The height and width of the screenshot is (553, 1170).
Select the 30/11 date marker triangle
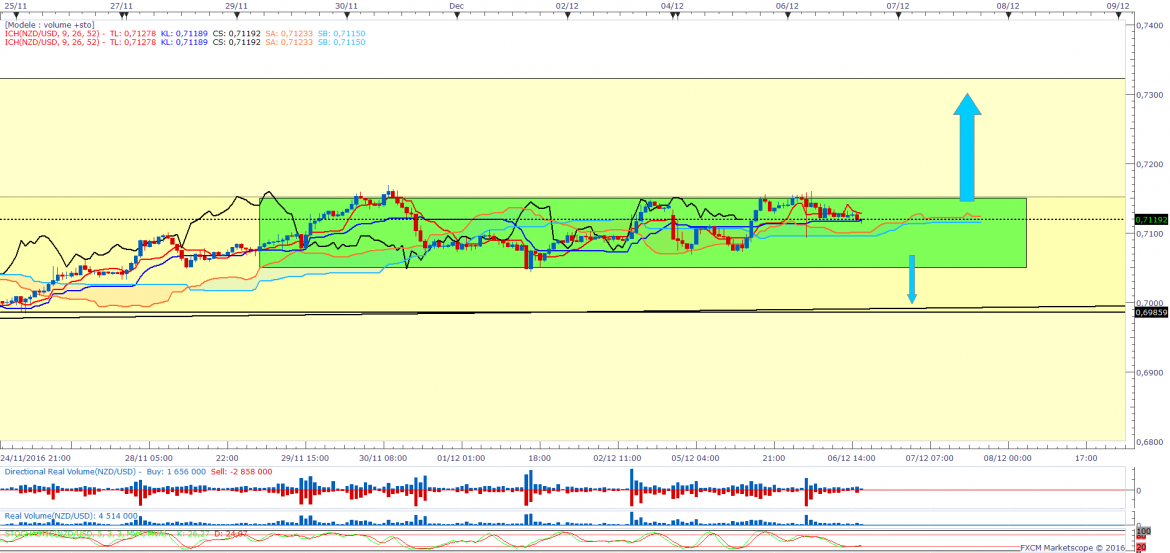click(345, 14)
